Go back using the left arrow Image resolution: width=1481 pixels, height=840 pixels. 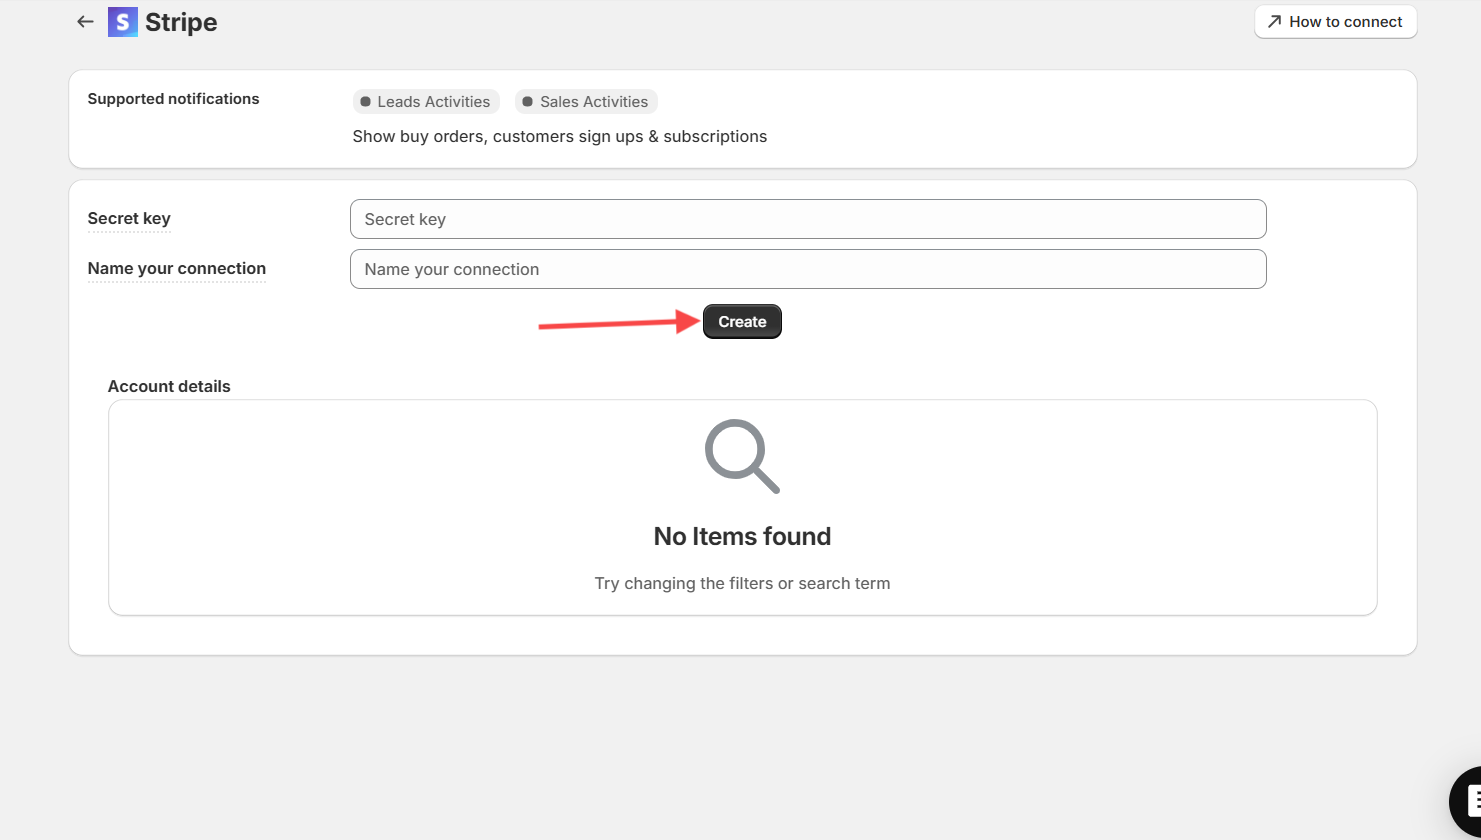pos(85,21)
